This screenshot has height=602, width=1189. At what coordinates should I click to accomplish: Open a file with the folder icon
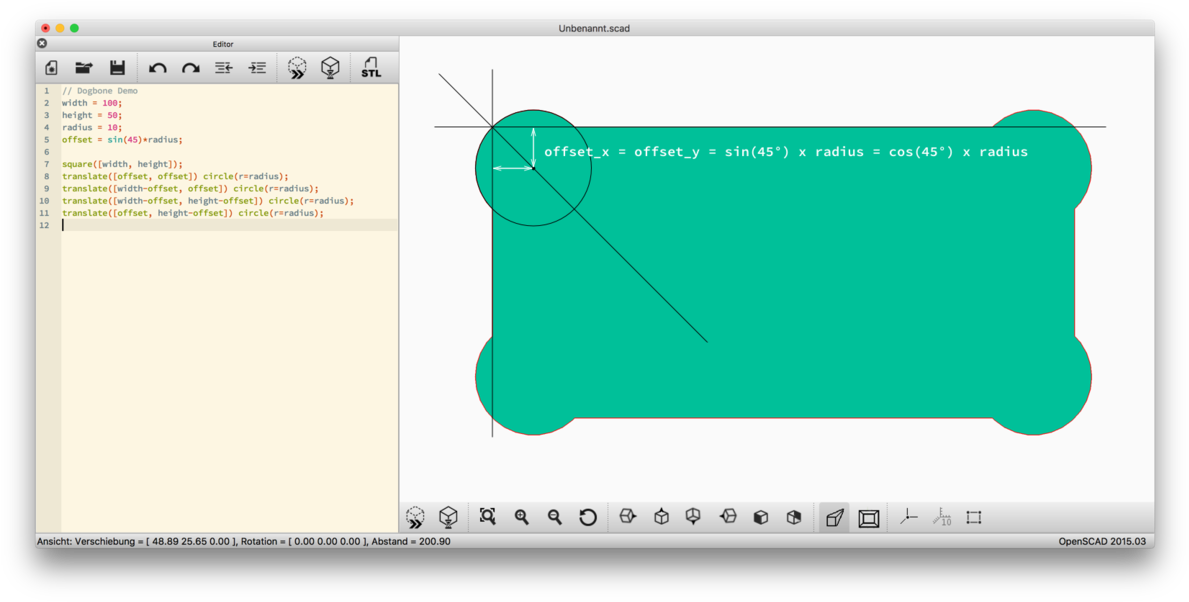pos(84,68)
